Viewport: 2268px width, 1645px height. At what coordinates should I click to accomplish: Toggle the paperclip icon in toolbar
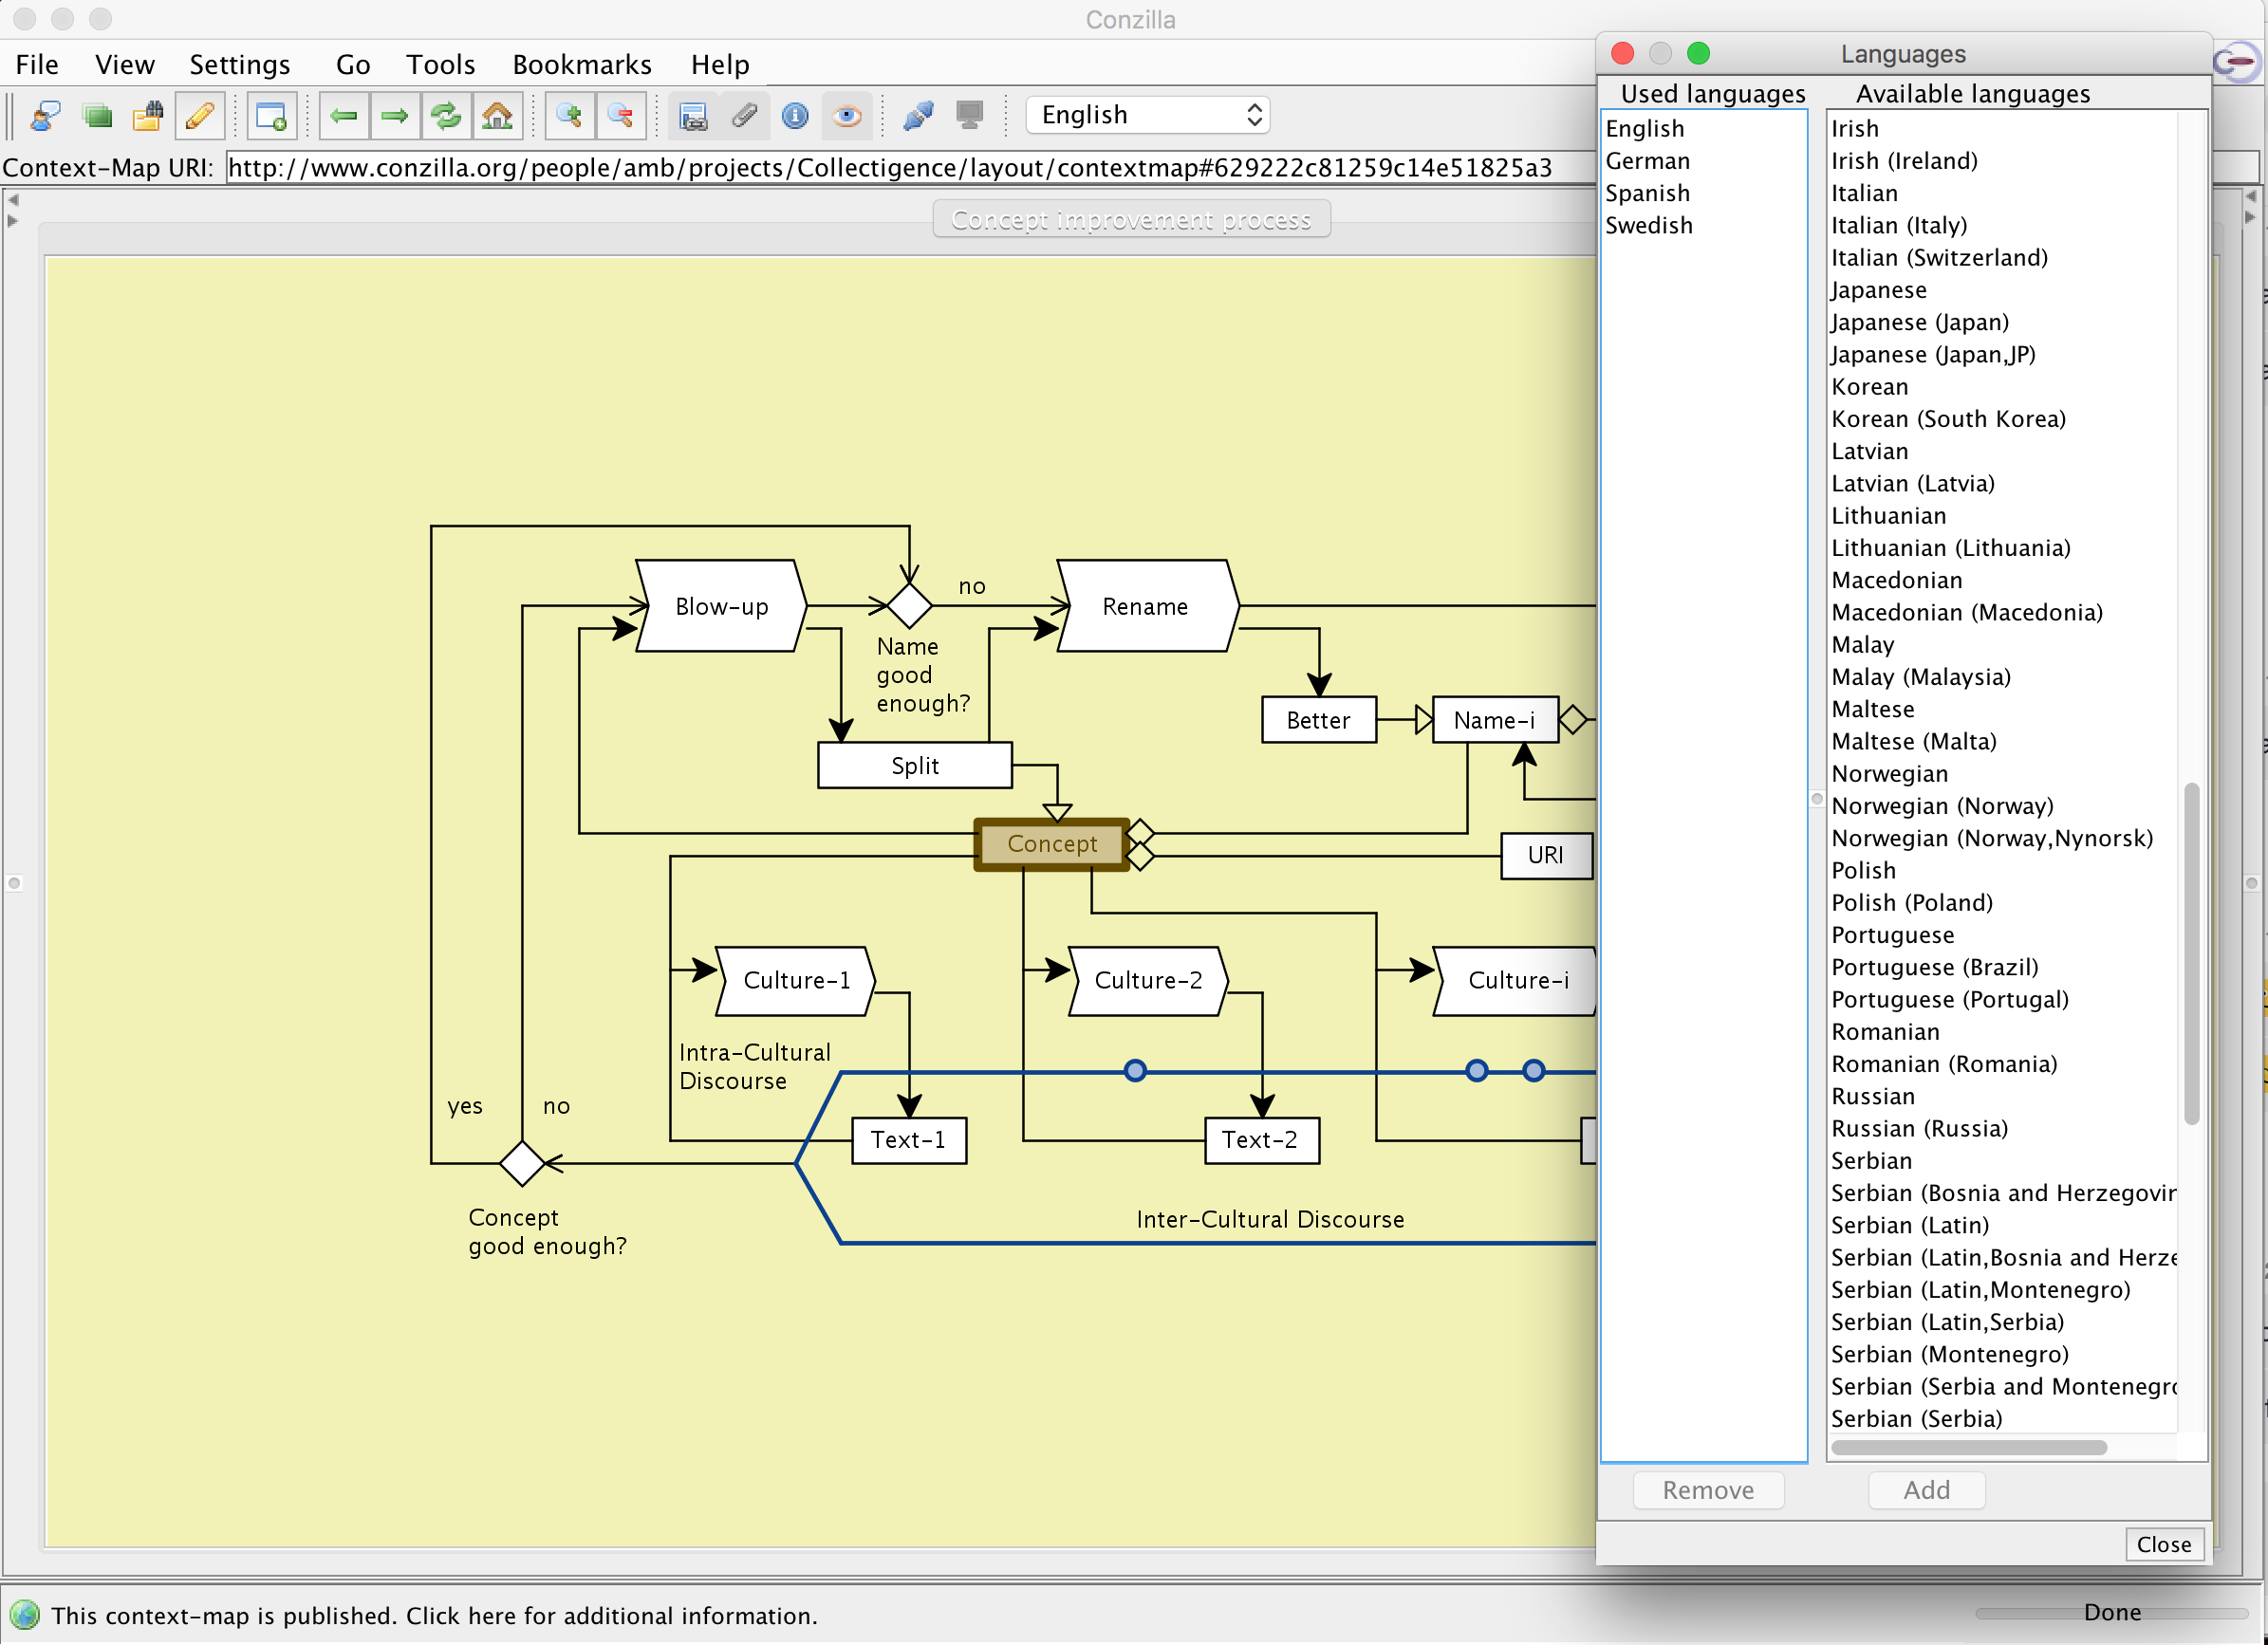coord(744,116)
